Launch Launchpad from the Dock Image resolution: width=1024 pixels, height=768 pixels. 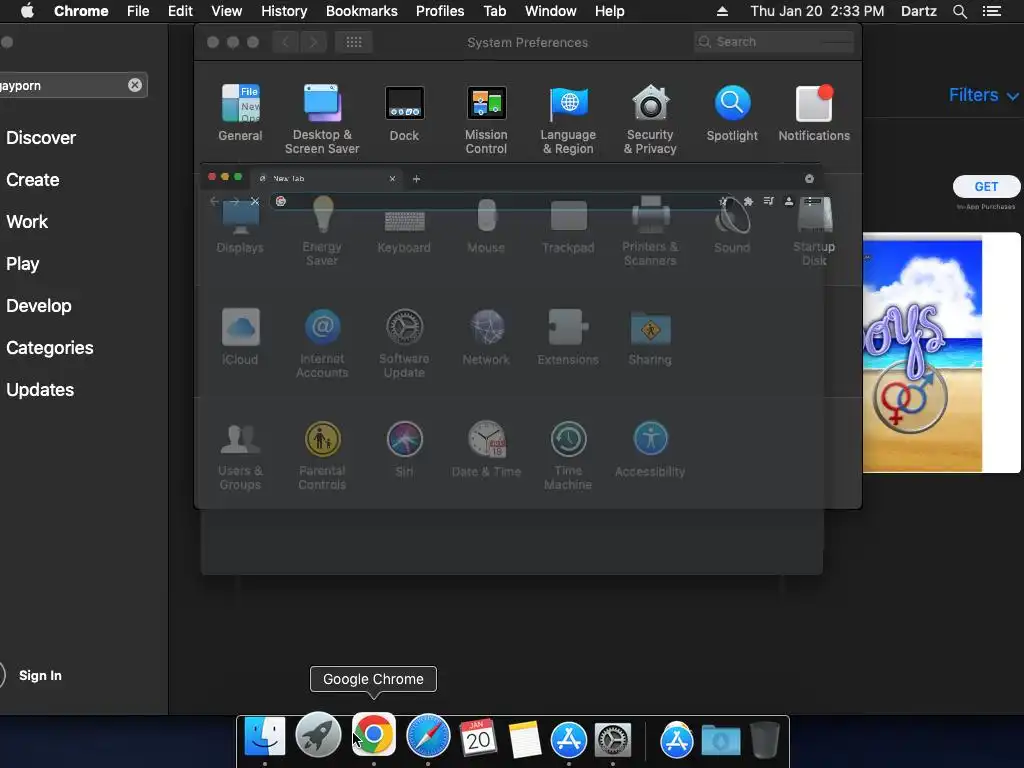pos(318,735)
